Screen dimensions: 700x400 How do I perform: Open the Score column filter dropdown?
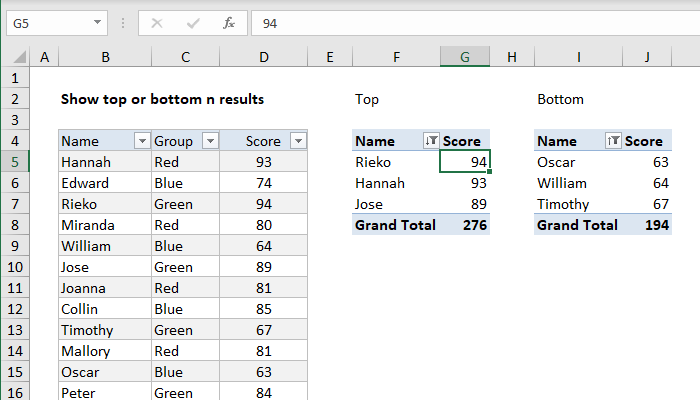pyautogui.click(x=298, y=141)
